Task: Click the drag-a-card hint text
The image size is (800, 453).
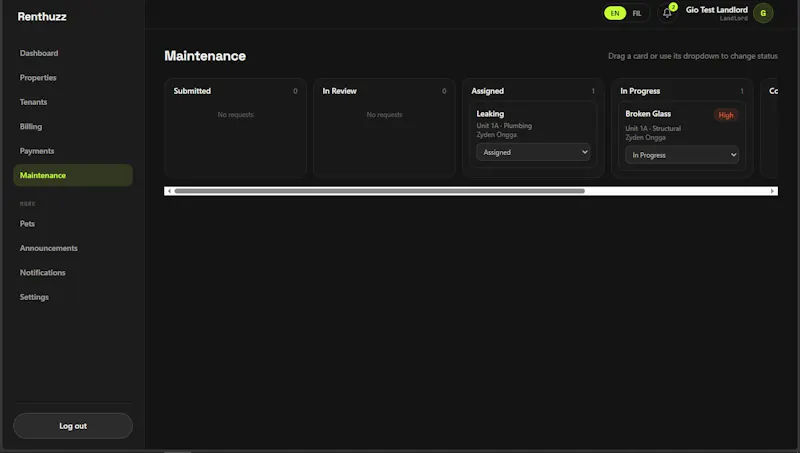Action: pyautogui.click(x=693, y=56)
